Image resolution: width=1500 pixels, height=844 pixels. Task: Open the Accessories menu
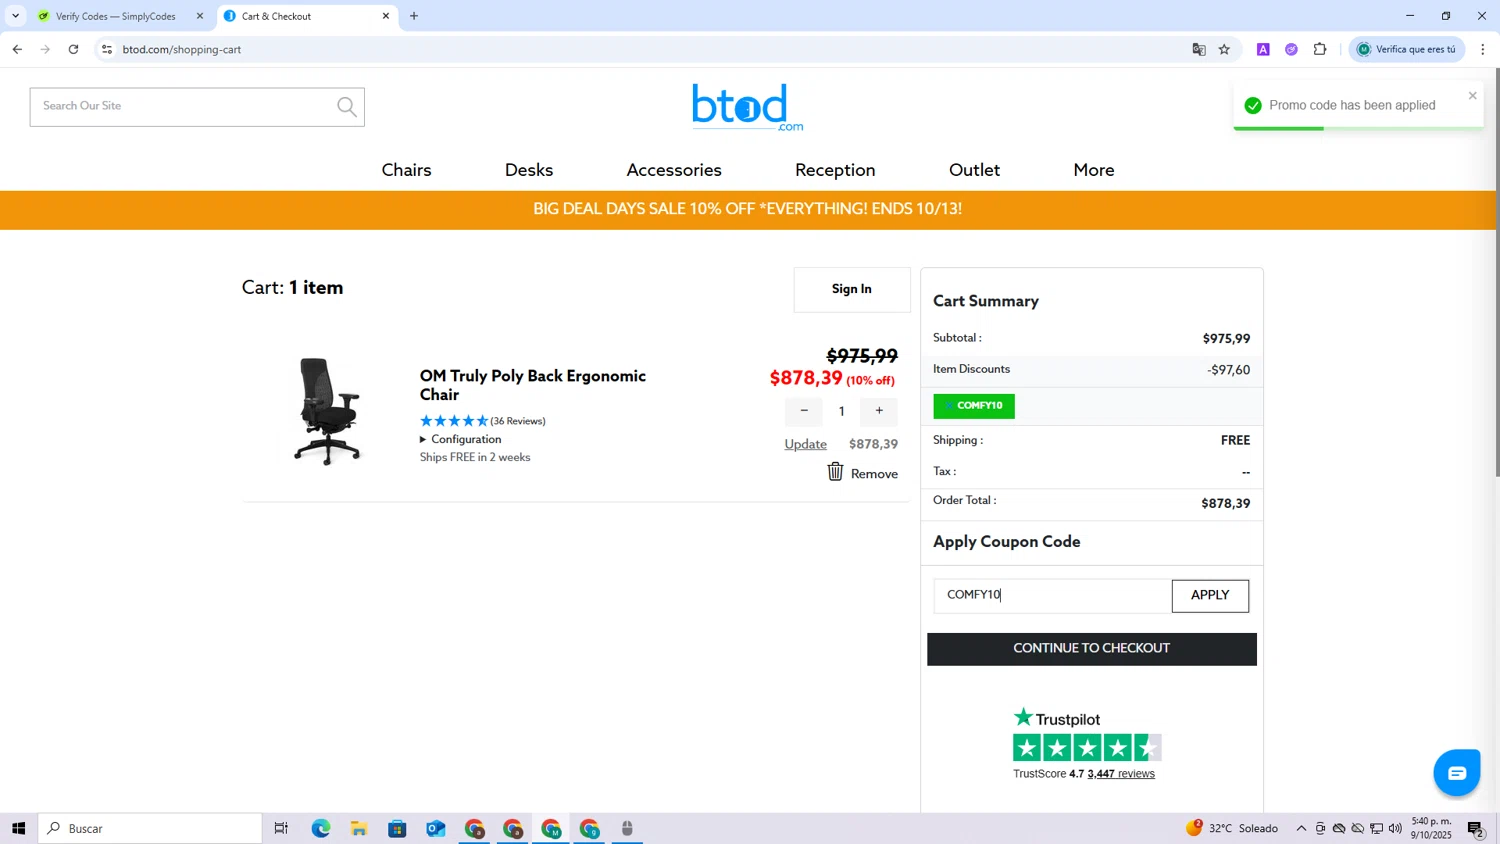point(674,170)
